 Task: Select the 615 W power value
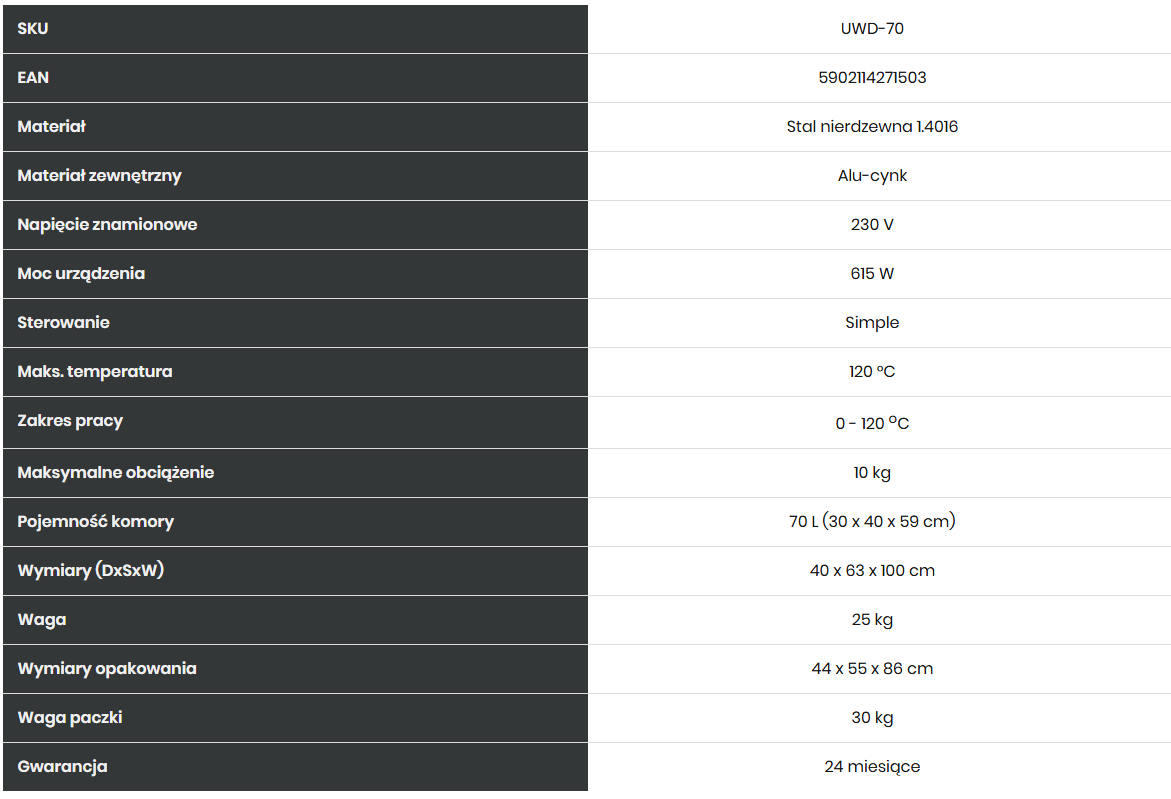pyautogui.click(x=872, y=274)
